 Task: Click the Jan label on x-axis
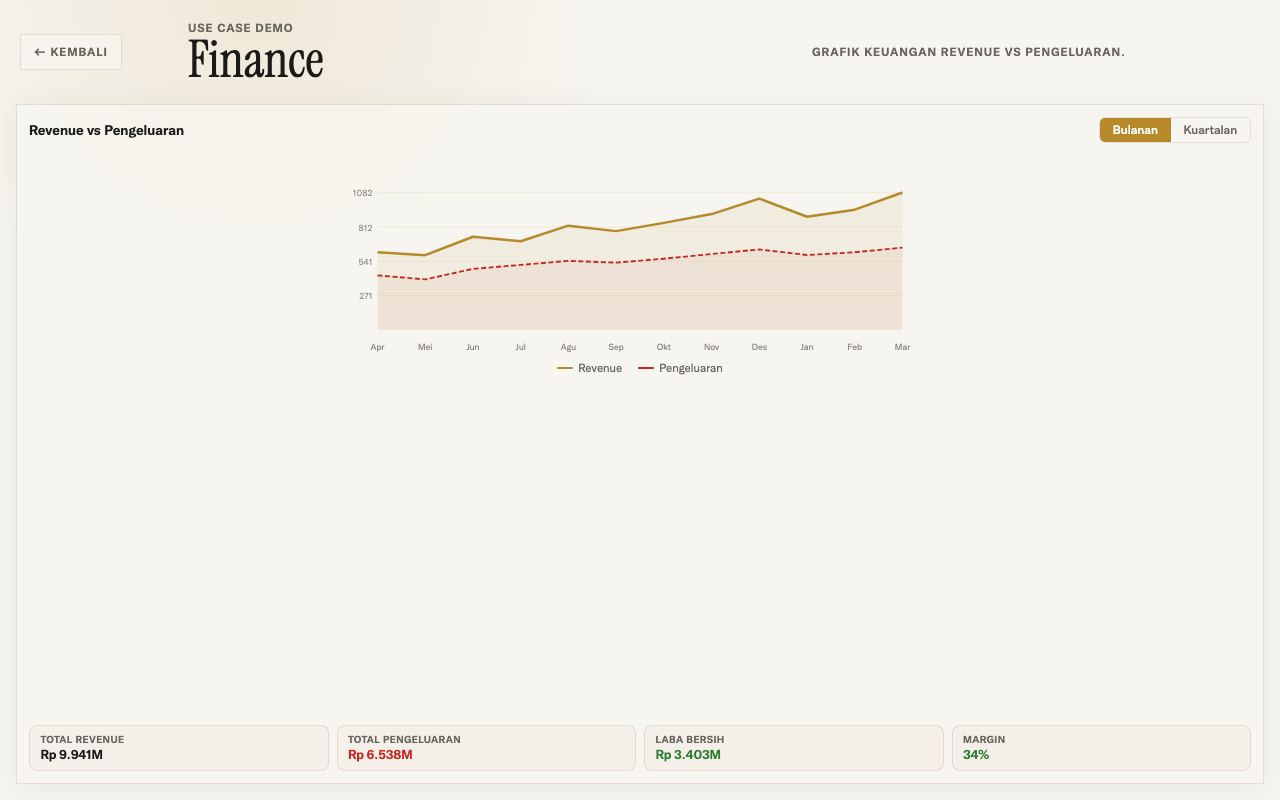coord(807,347)
